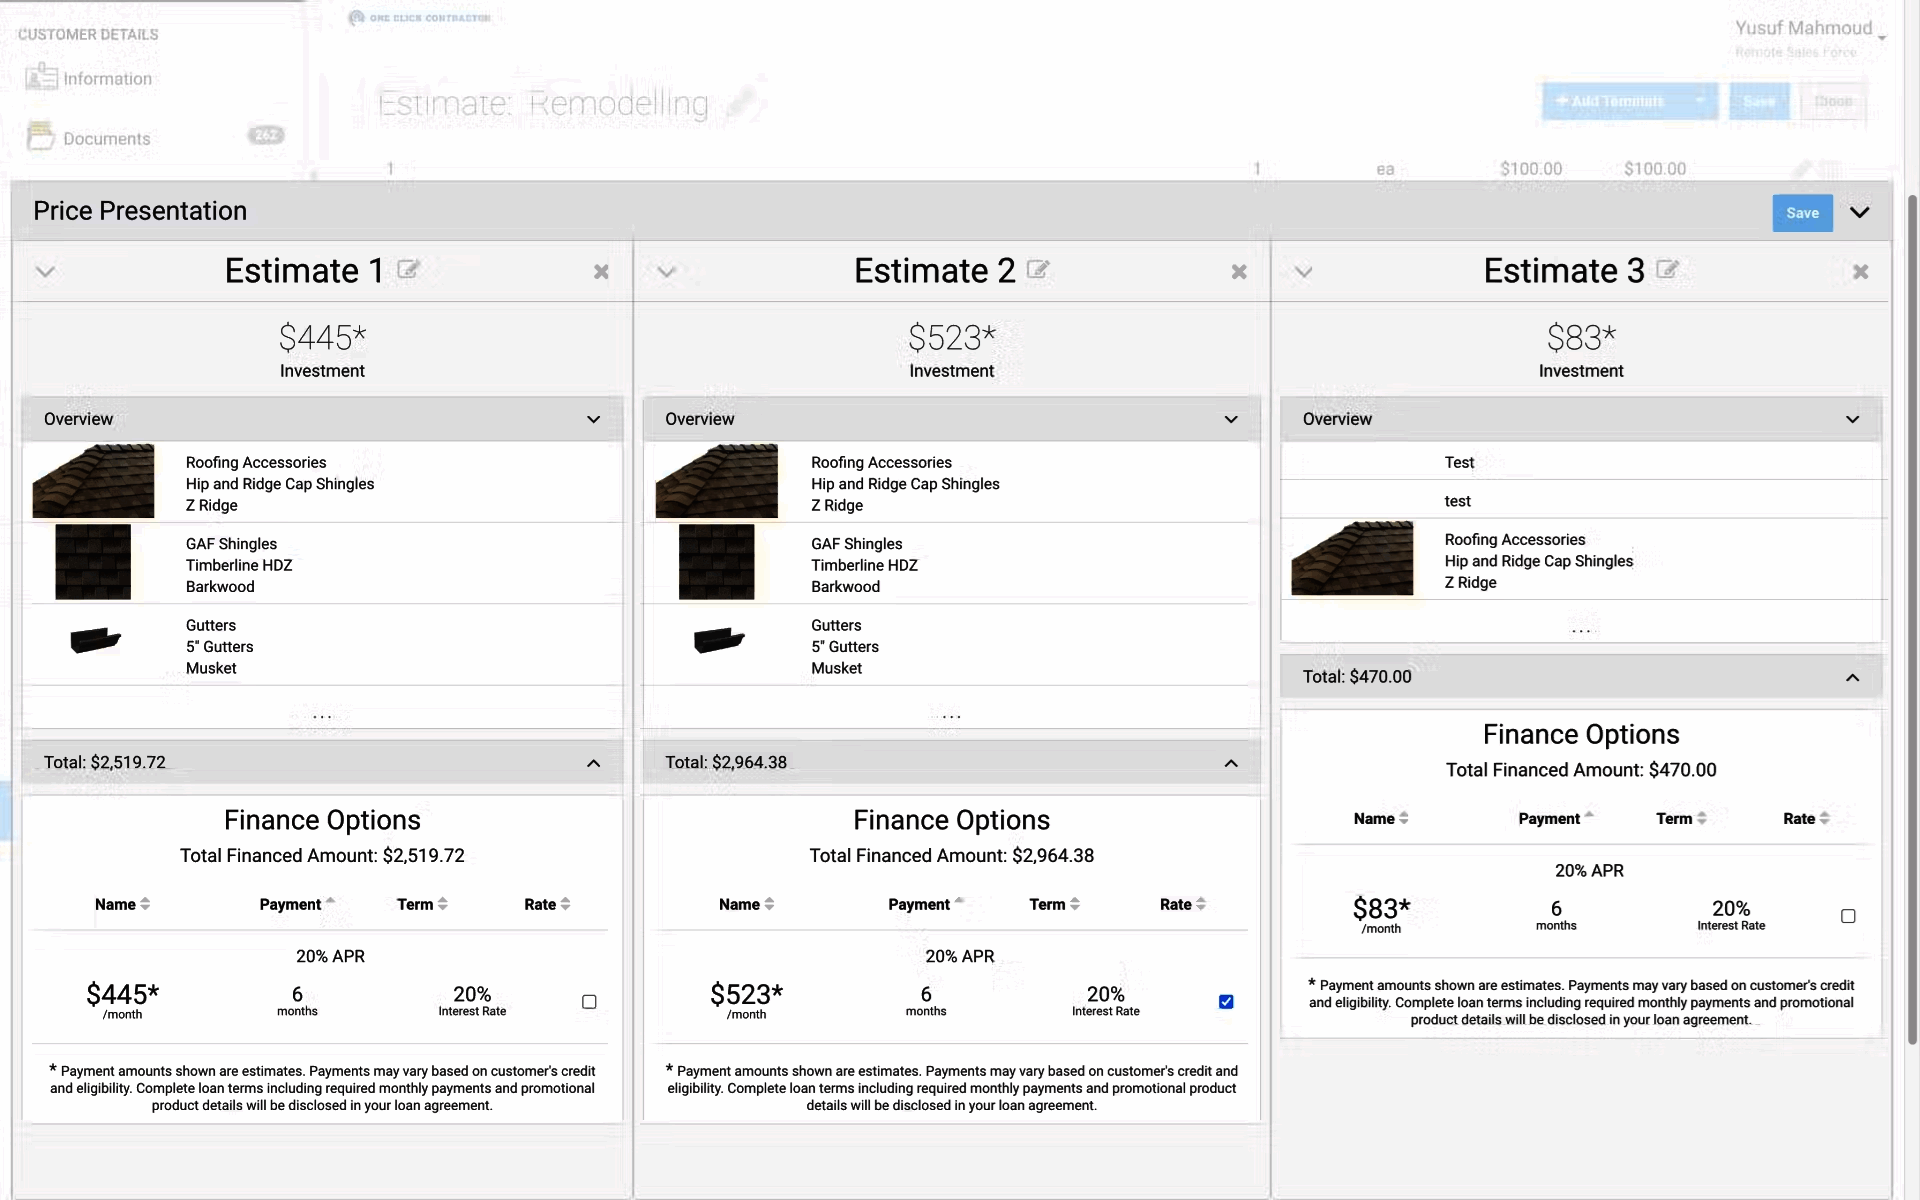Select the $83 per month finance option
This screenshot has width=1920, height=1200.
(x=1848, y=916)
